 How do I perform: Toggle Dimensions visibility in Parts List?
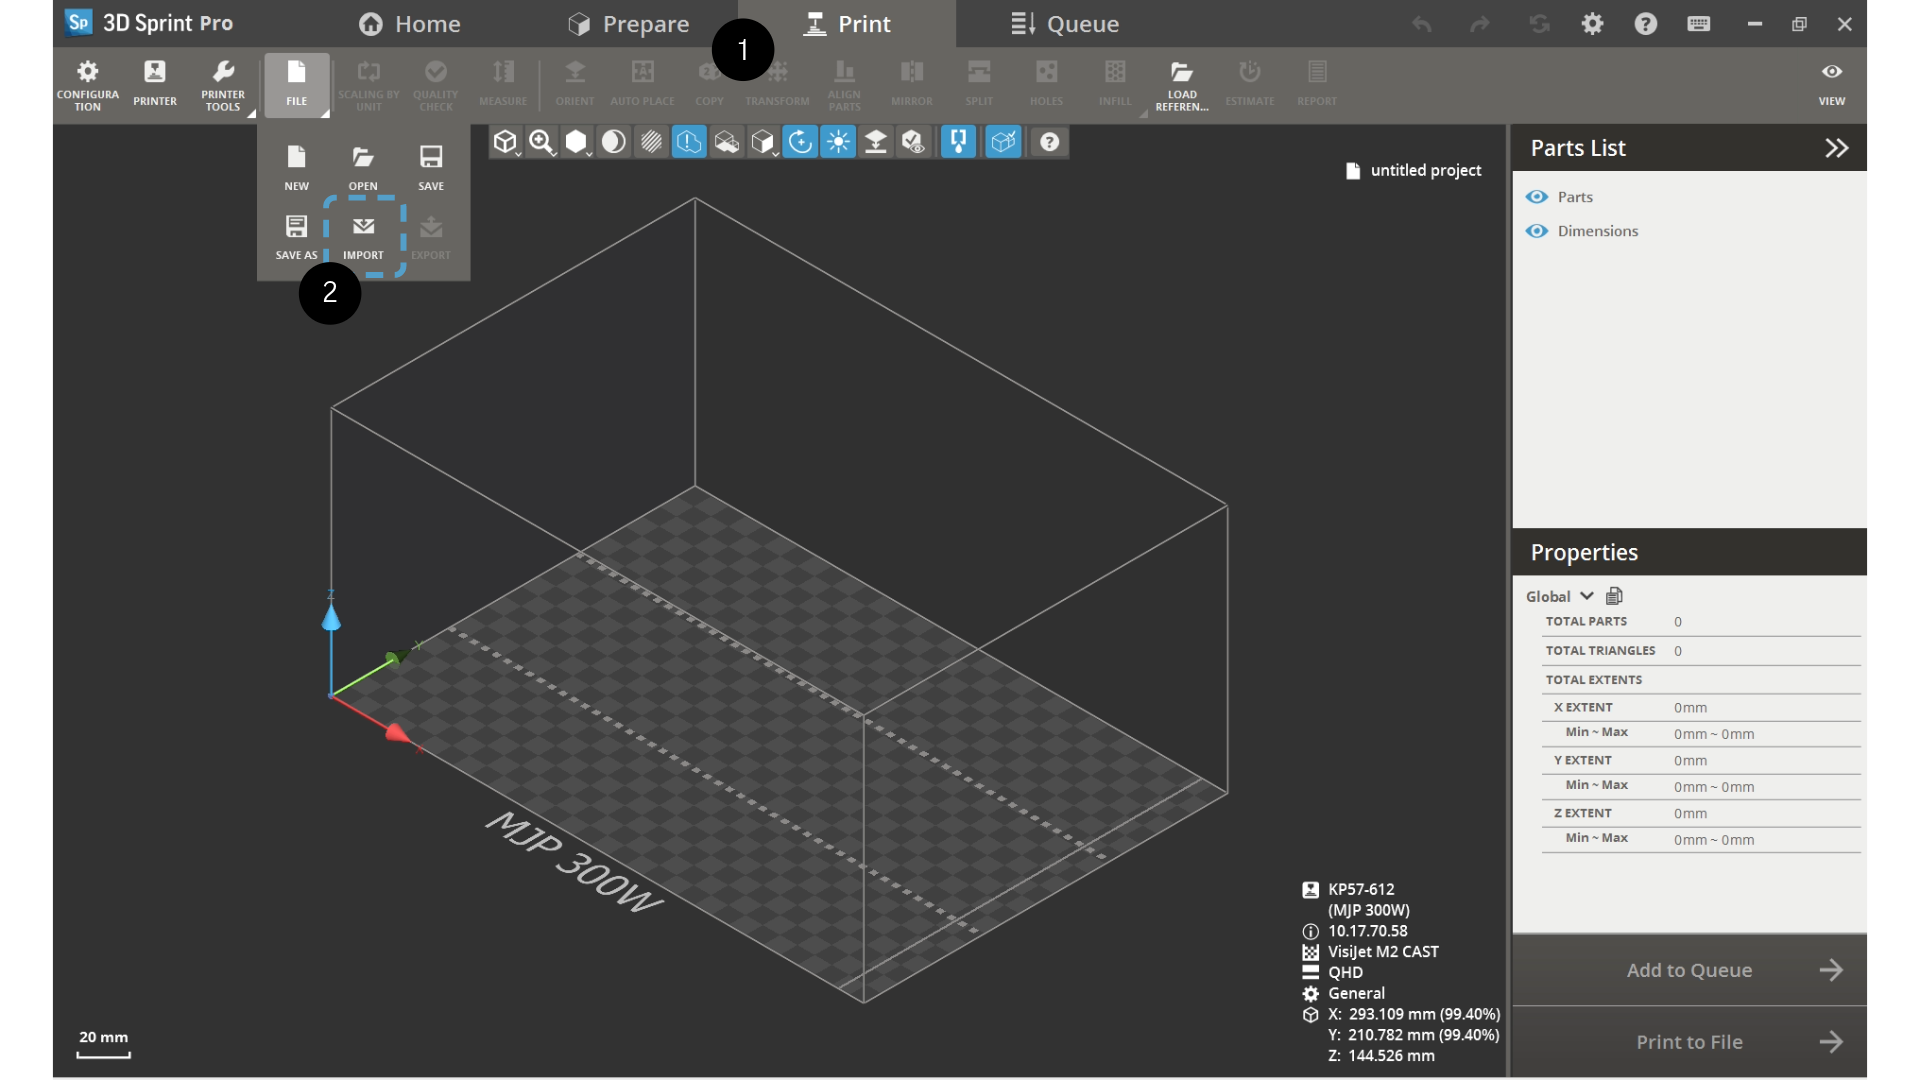coord(1536,231)
